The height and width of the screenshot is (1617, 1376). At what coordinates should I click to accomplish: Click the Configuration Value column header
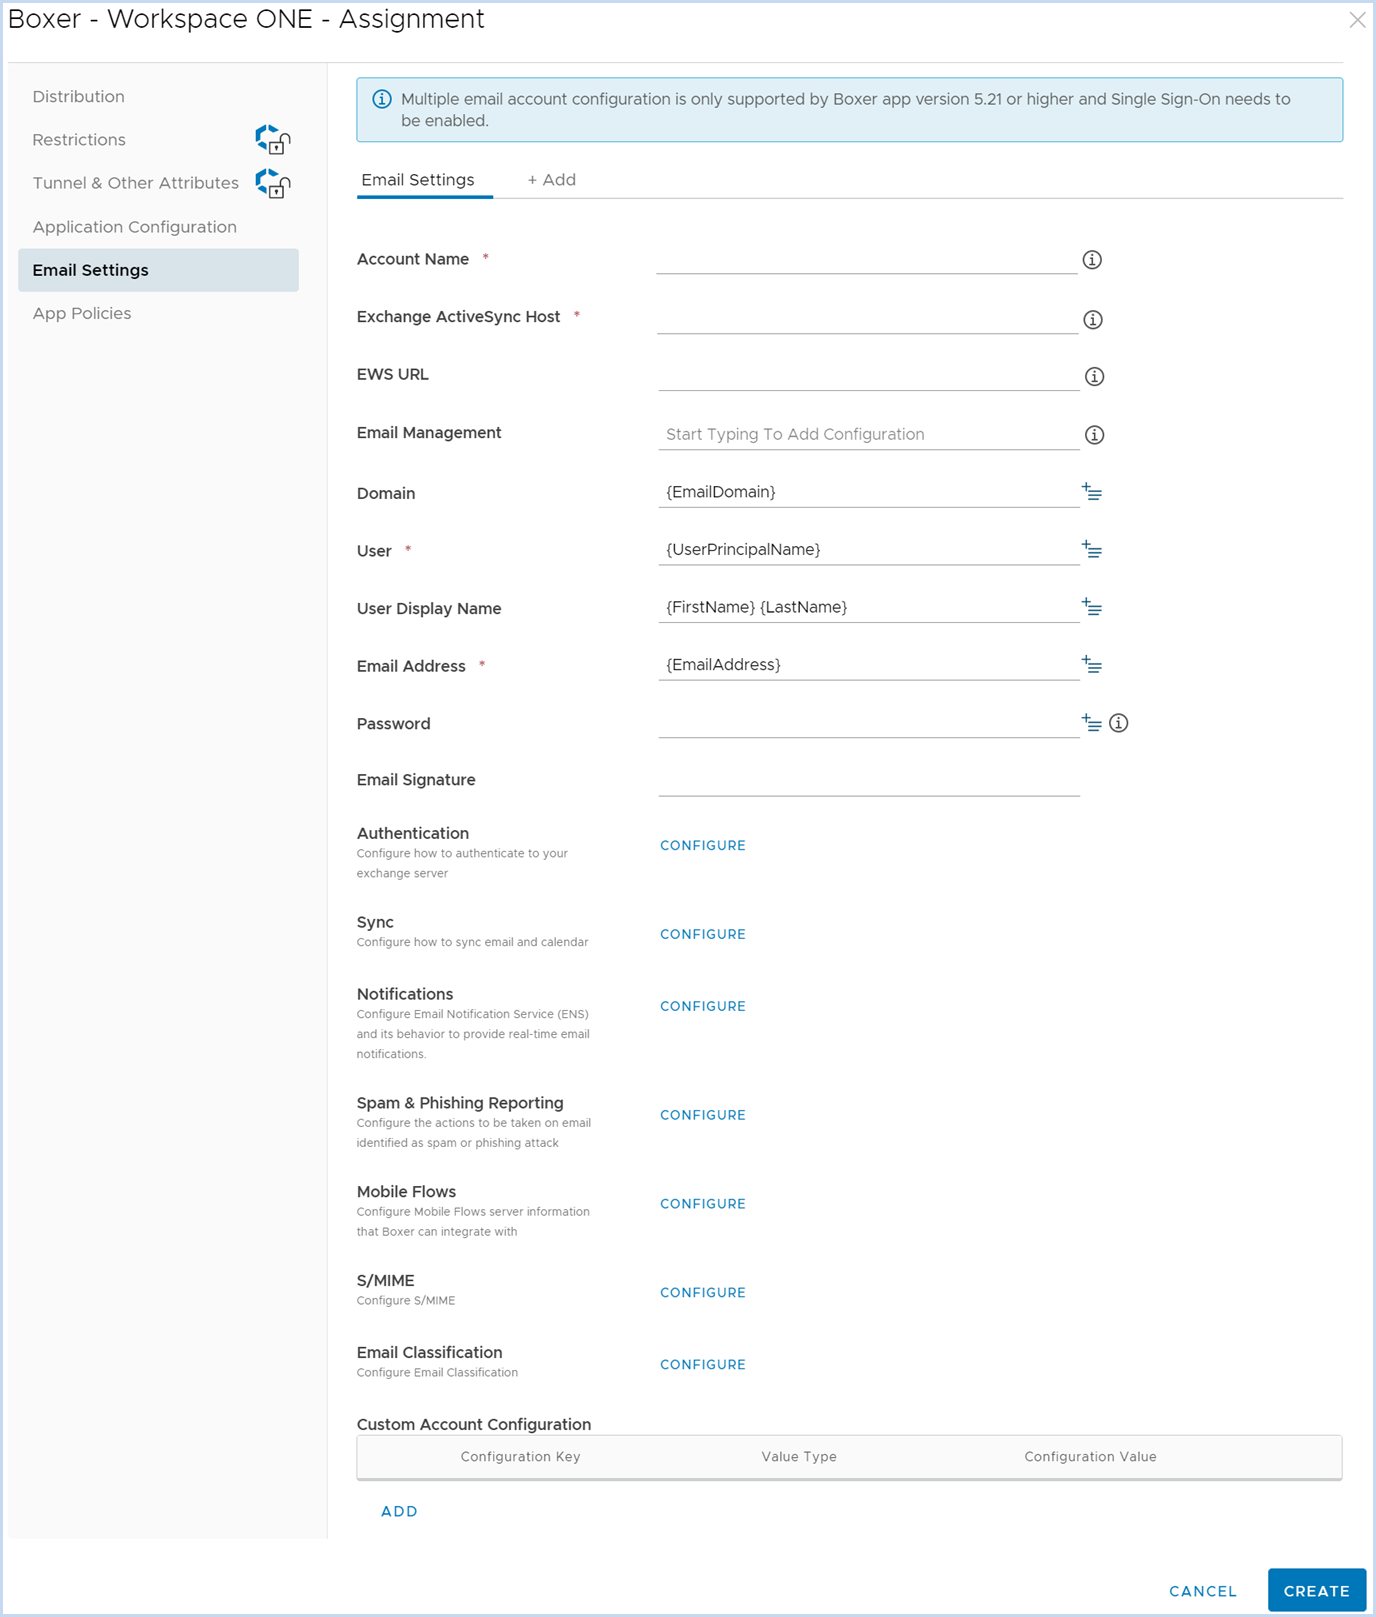pos(1090,1457)
